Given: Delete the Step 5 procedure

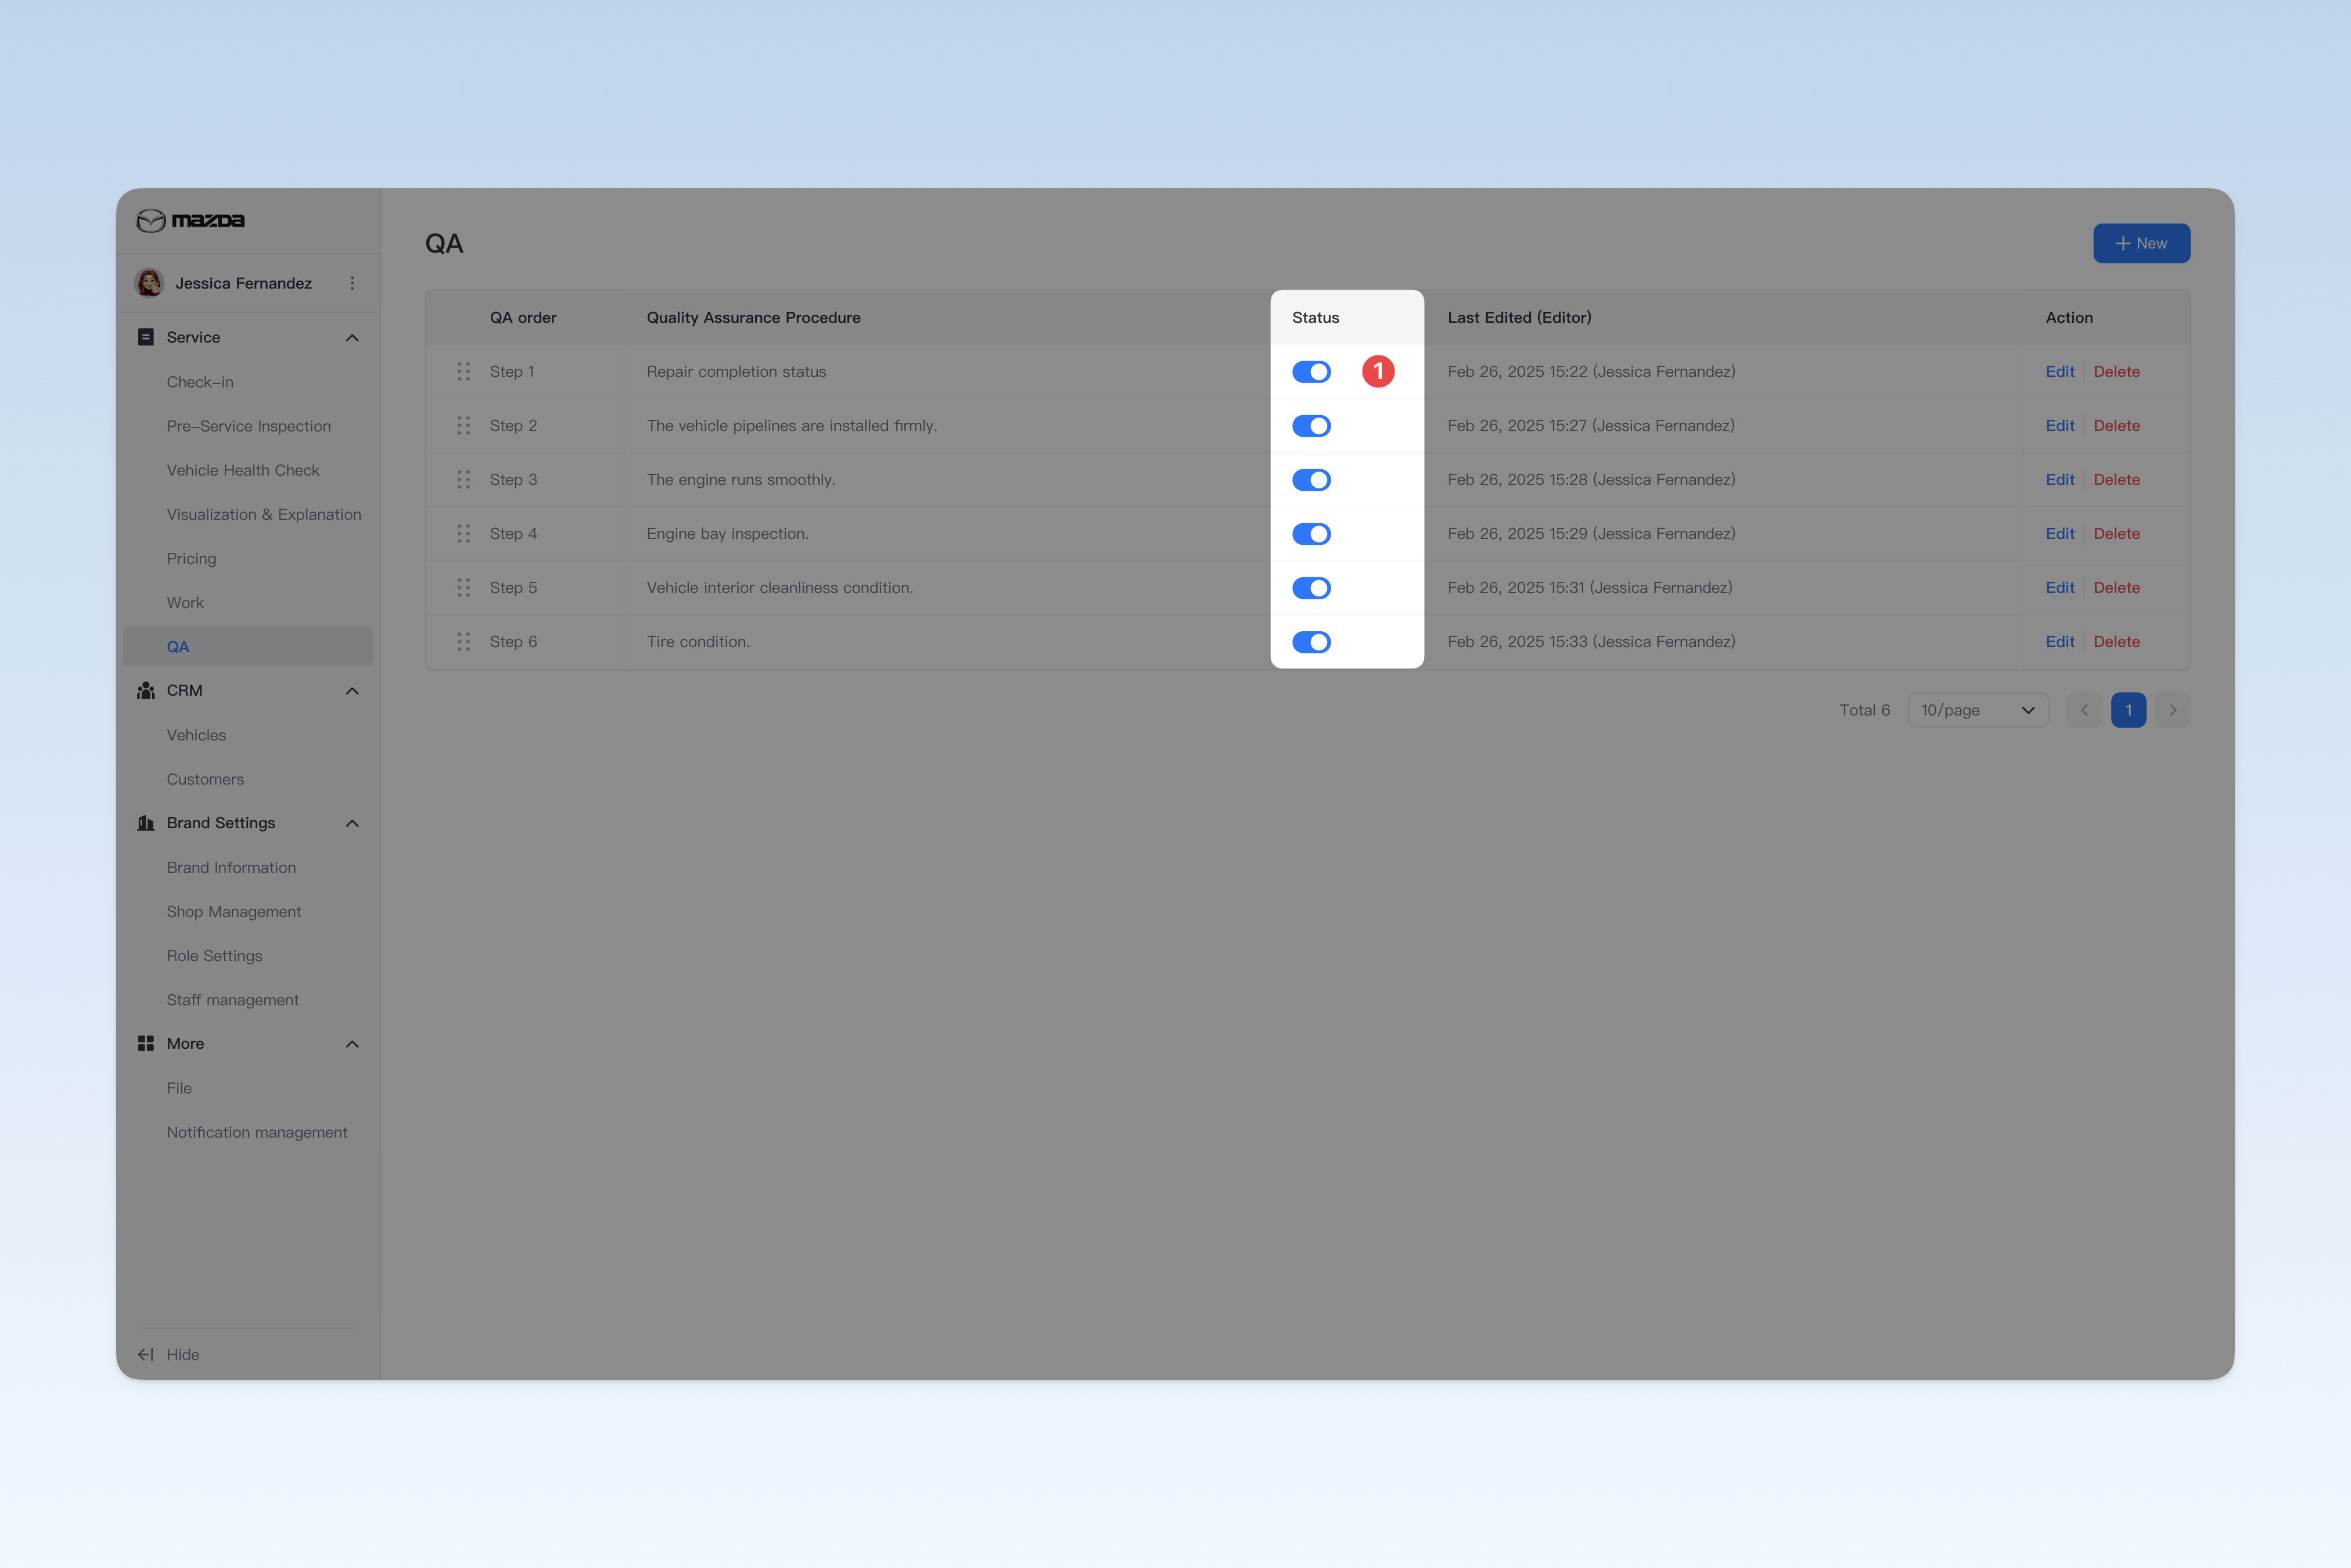Looking at the screenshot, I should [2116, 588].
